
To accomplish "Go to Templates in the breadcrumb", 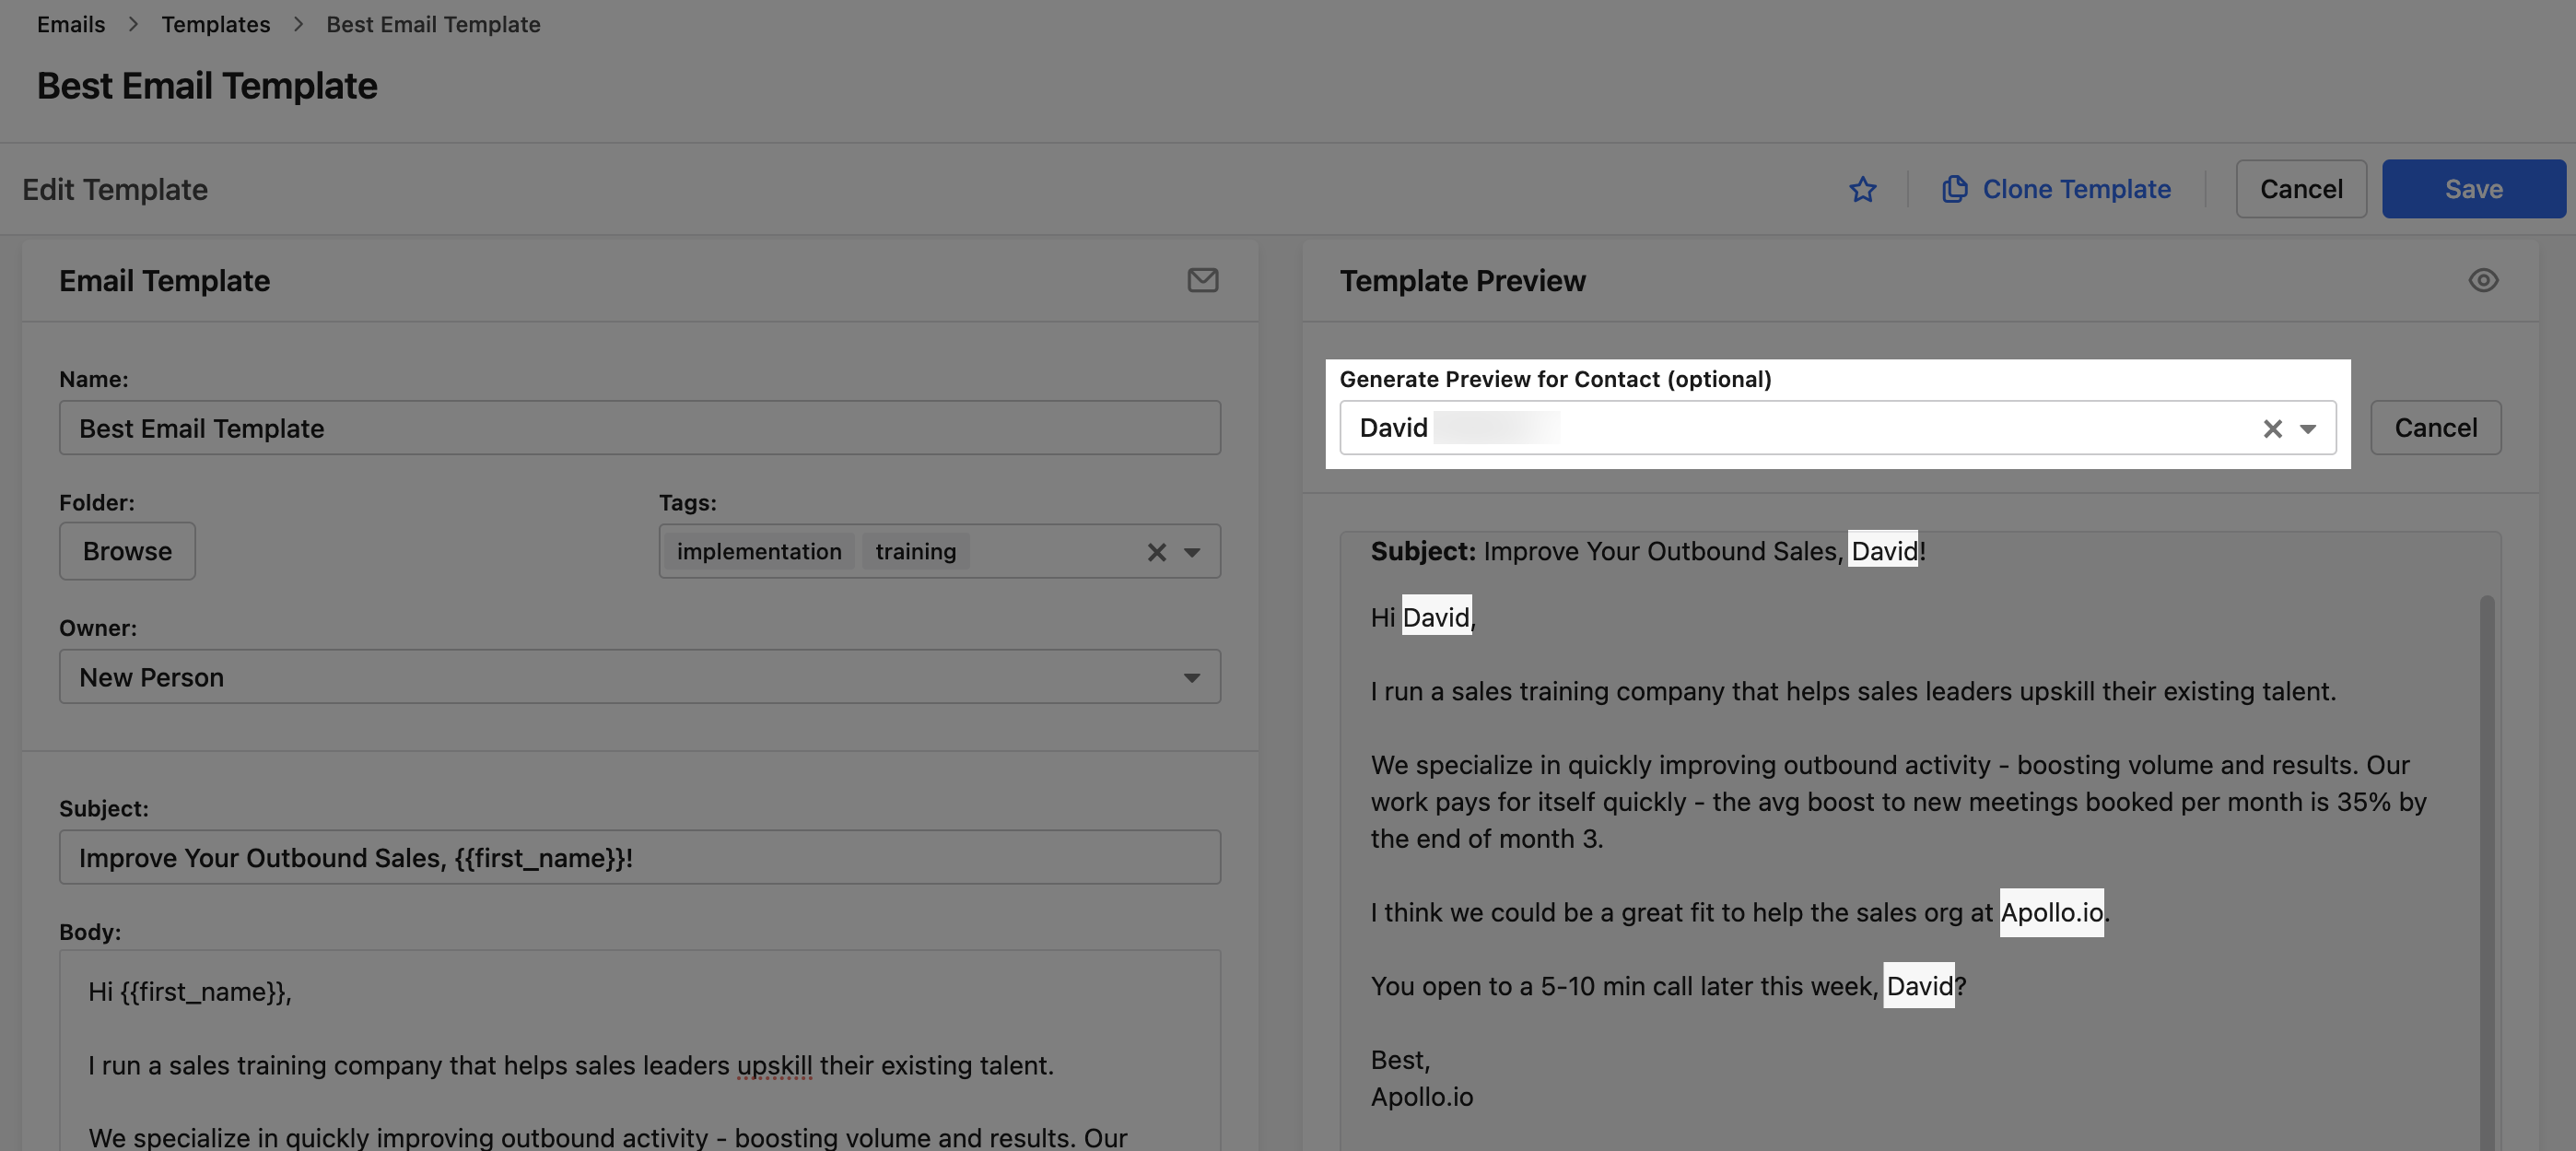I will coord(216,24).
